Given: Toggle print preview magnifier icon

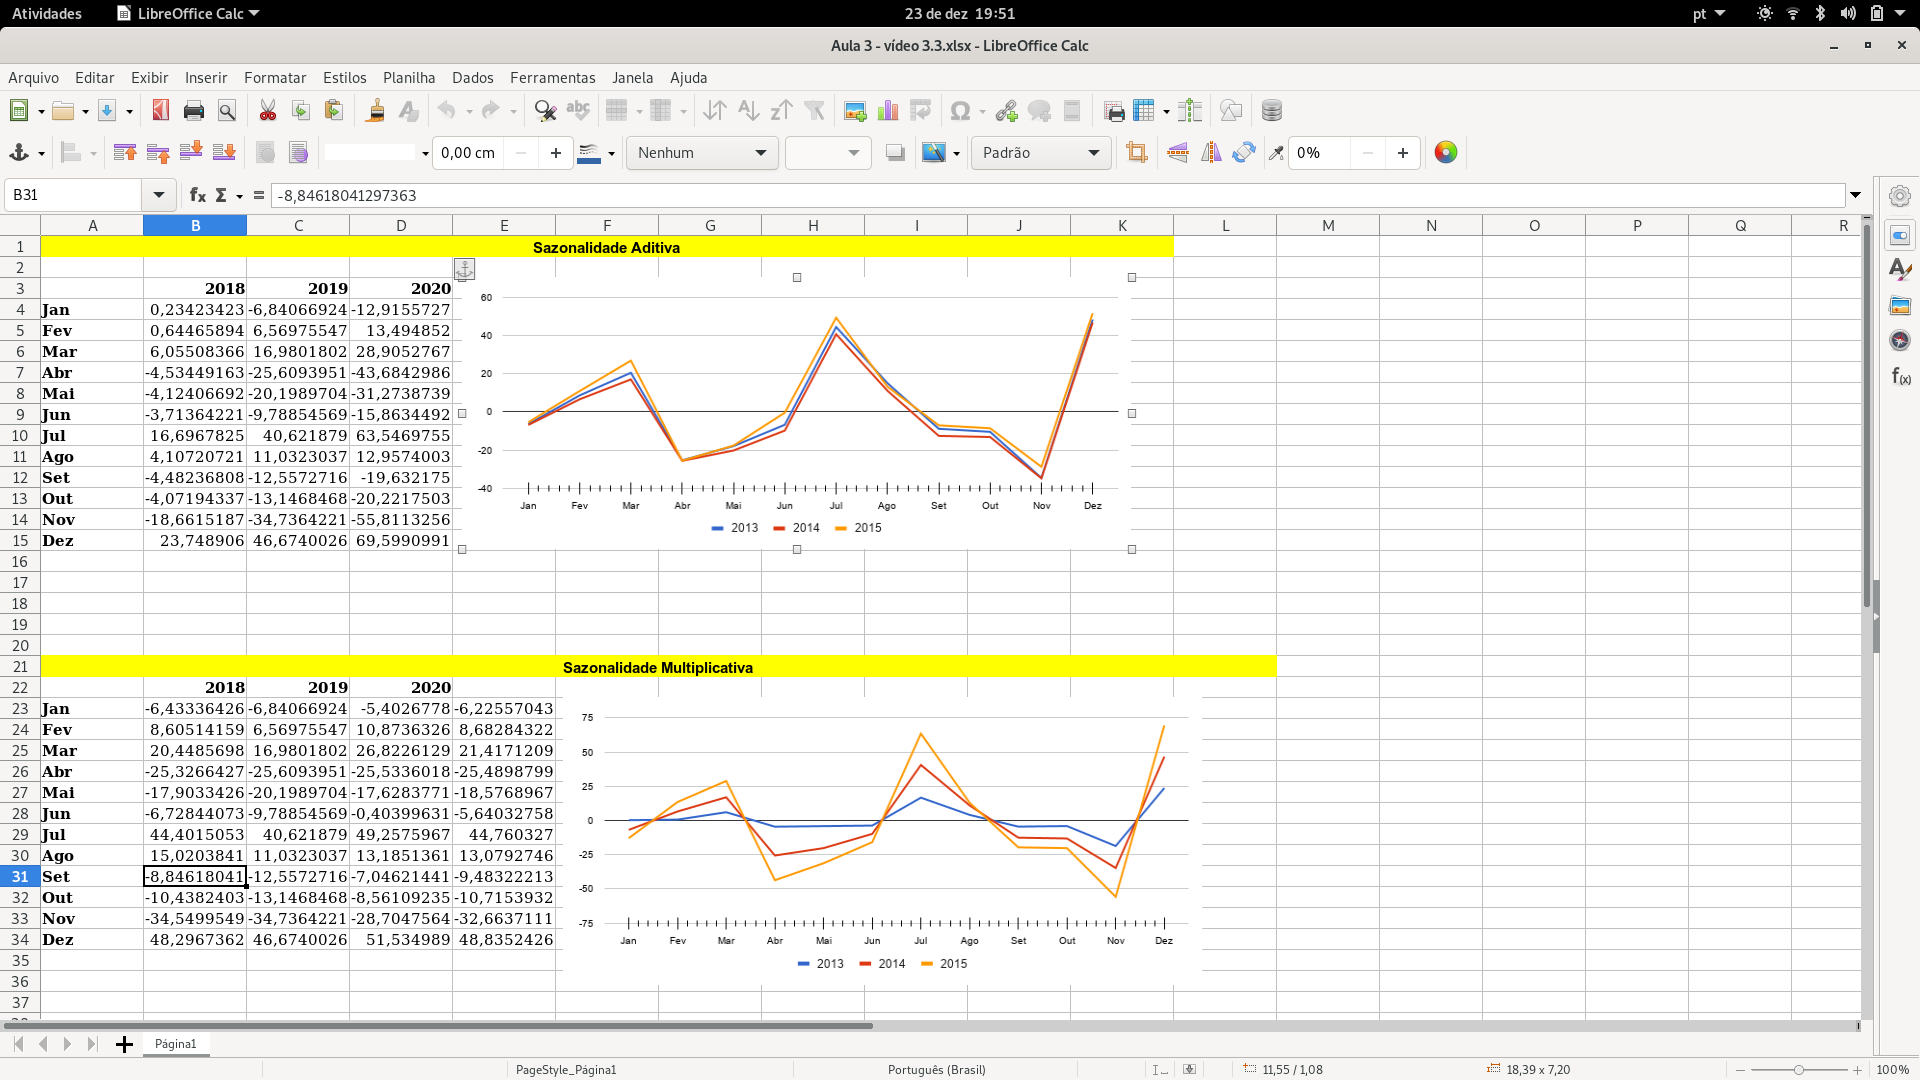Looking at the screenshot, I should pos(227,111).
